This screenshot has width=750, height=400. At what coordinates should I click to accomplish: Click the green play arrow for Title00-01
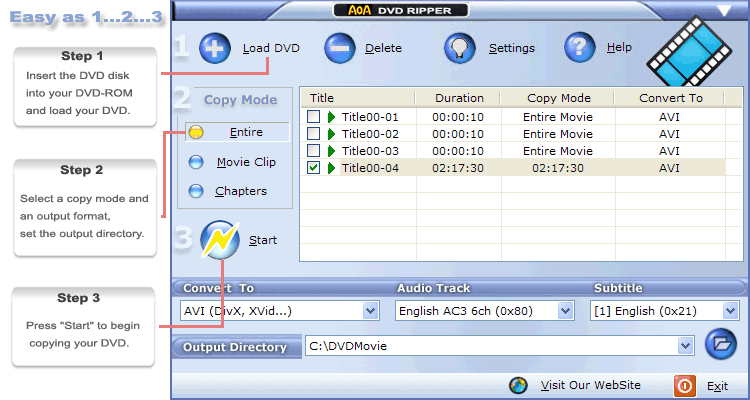tap(331, 117)
